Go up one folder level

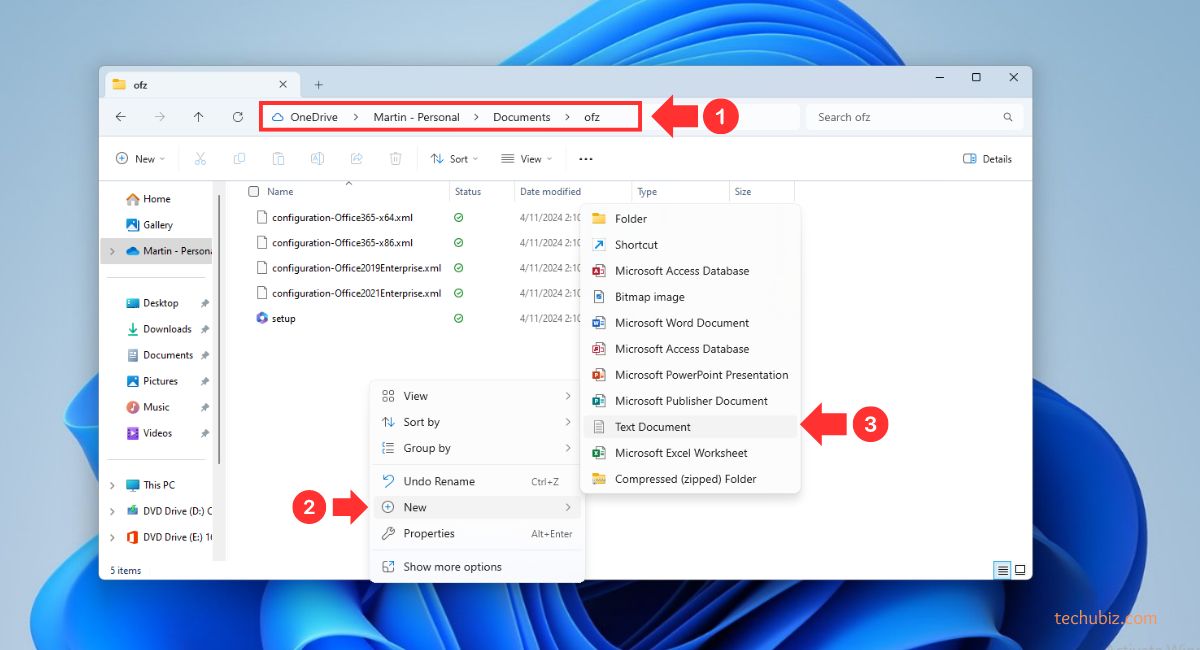click(199, 117)
